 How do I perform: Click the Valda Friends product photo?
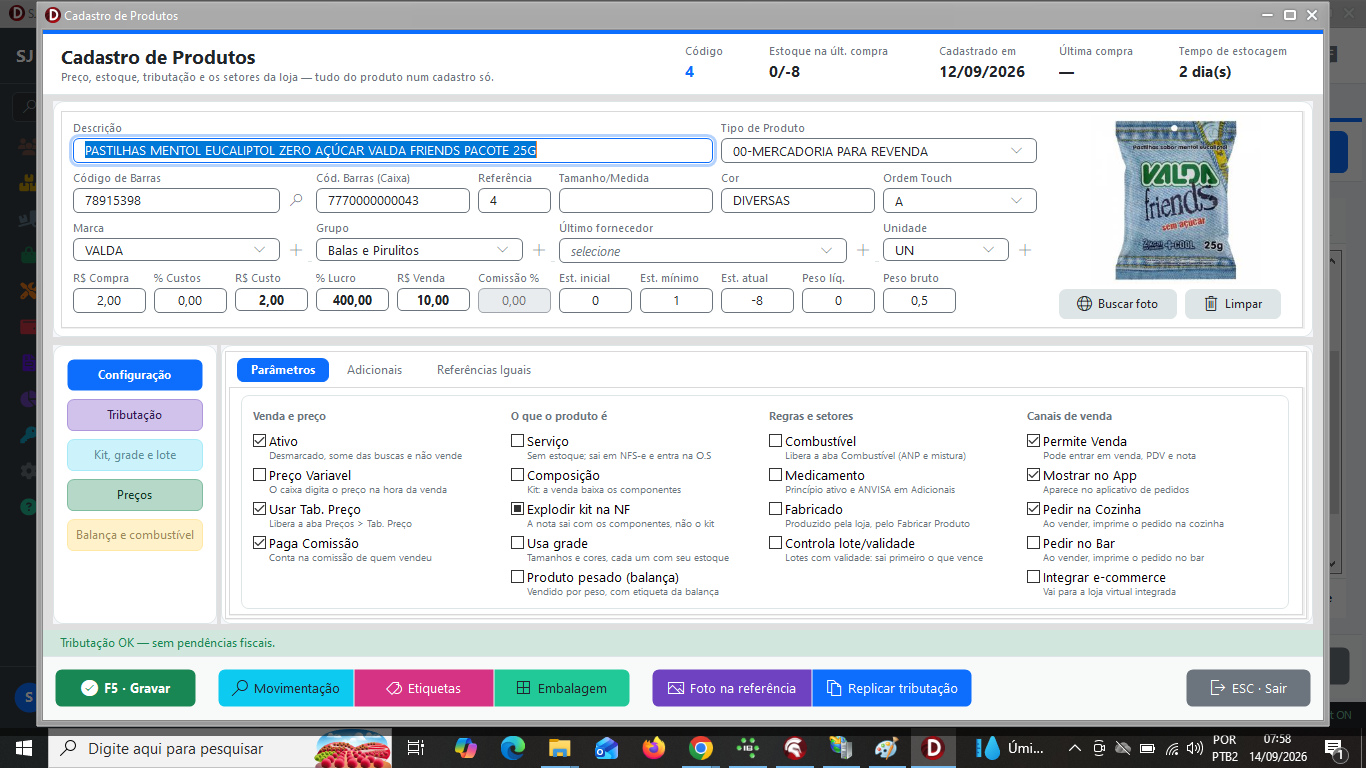point(1175,200)
